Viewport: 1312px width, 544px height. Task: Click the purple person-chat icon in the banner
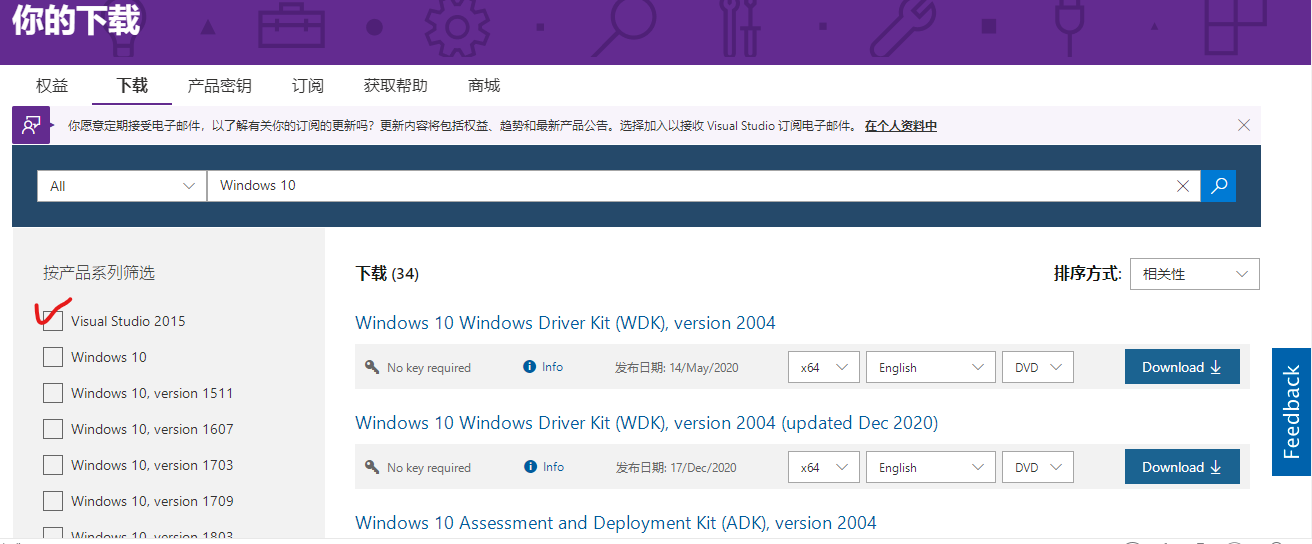[x=31, y=125]
